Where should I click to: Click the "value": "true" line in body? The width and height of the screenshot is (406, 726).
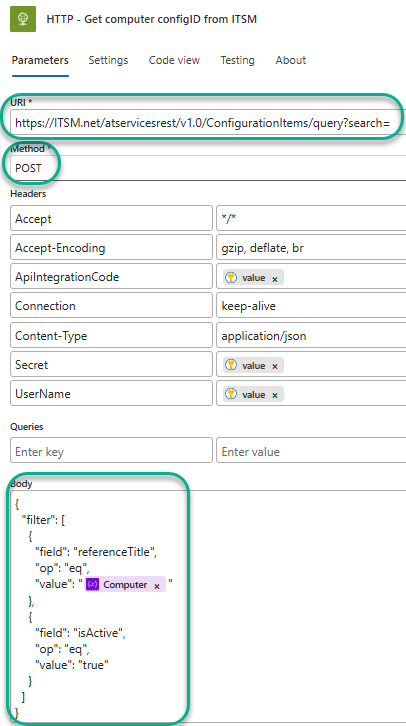(x=72, y=664)
